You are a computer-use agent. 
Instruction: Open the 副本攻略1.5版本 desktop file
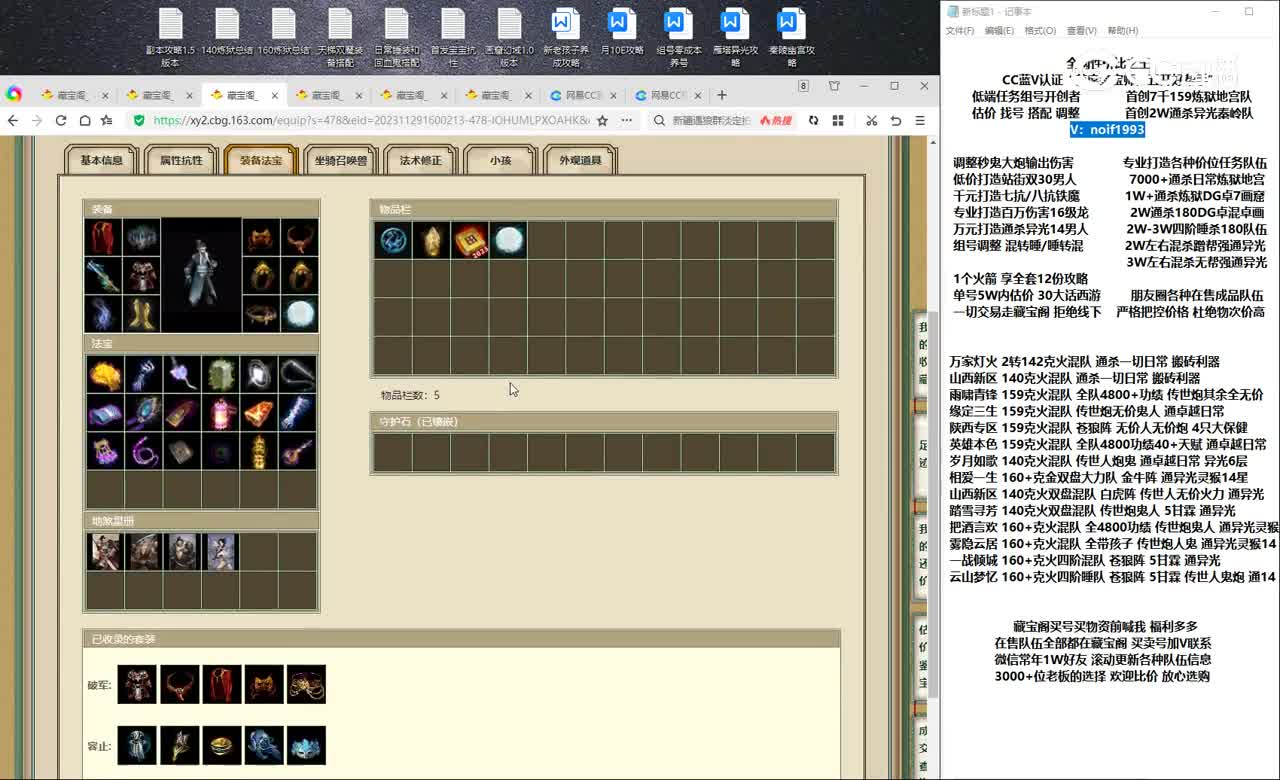pyautogui.click(x=170, y=38)
